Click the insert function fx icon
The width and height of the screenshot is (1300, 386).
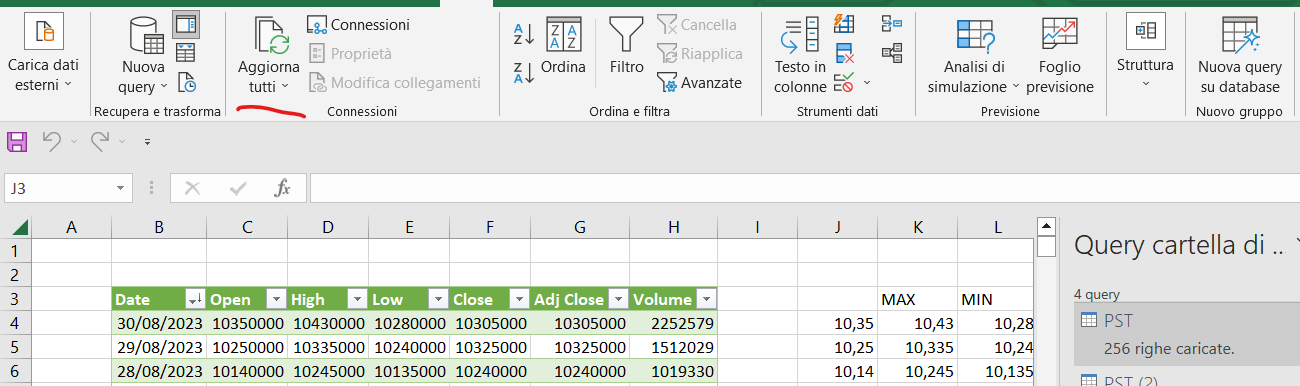(283, 188)
